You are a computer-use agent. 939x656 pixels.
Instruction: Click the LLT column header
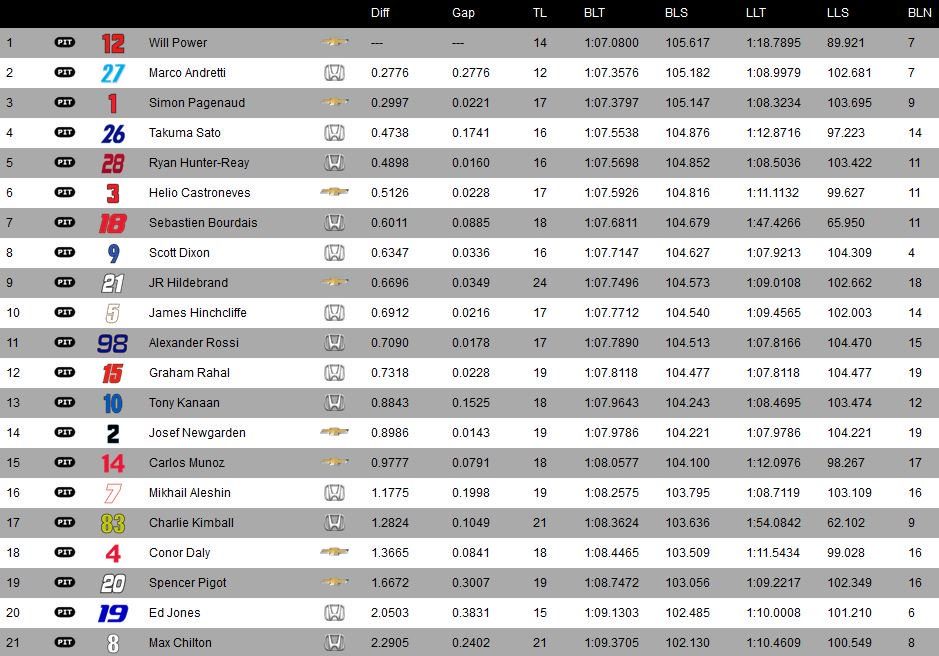coord(756,13)
